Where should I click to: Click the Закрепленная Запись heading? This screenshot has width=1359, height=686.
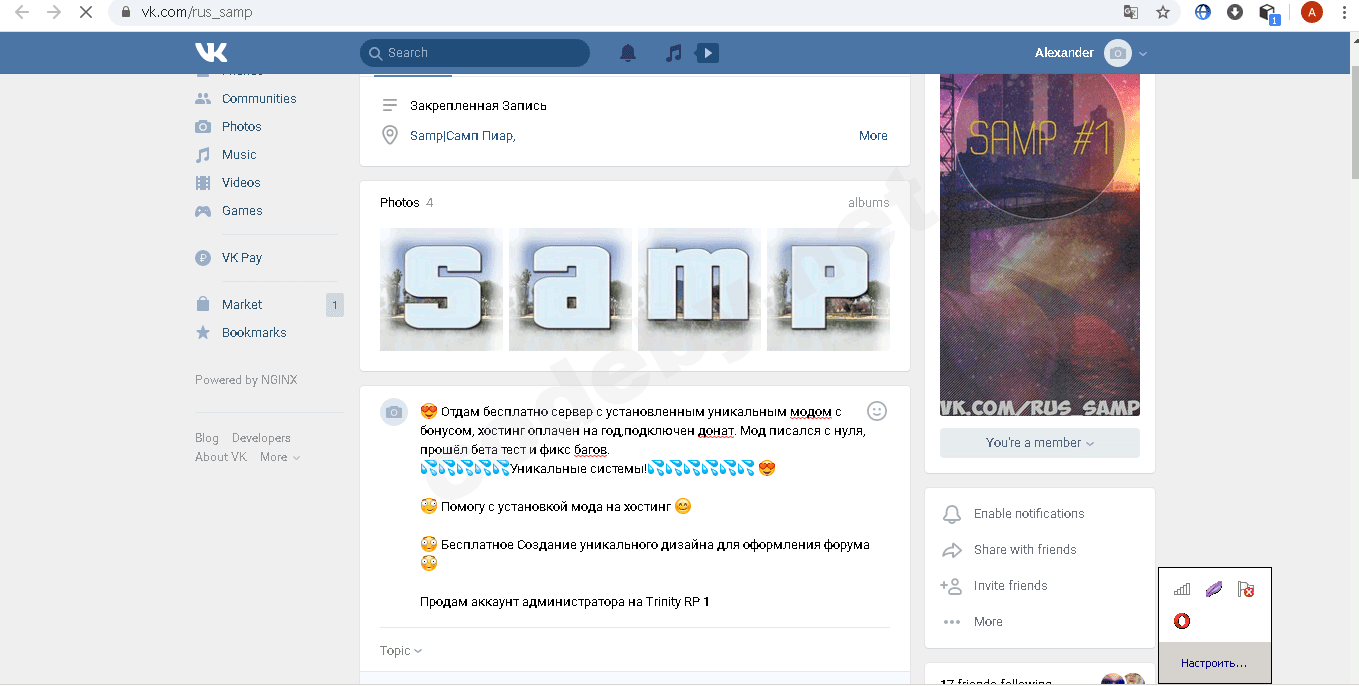[x=478, y=106]
